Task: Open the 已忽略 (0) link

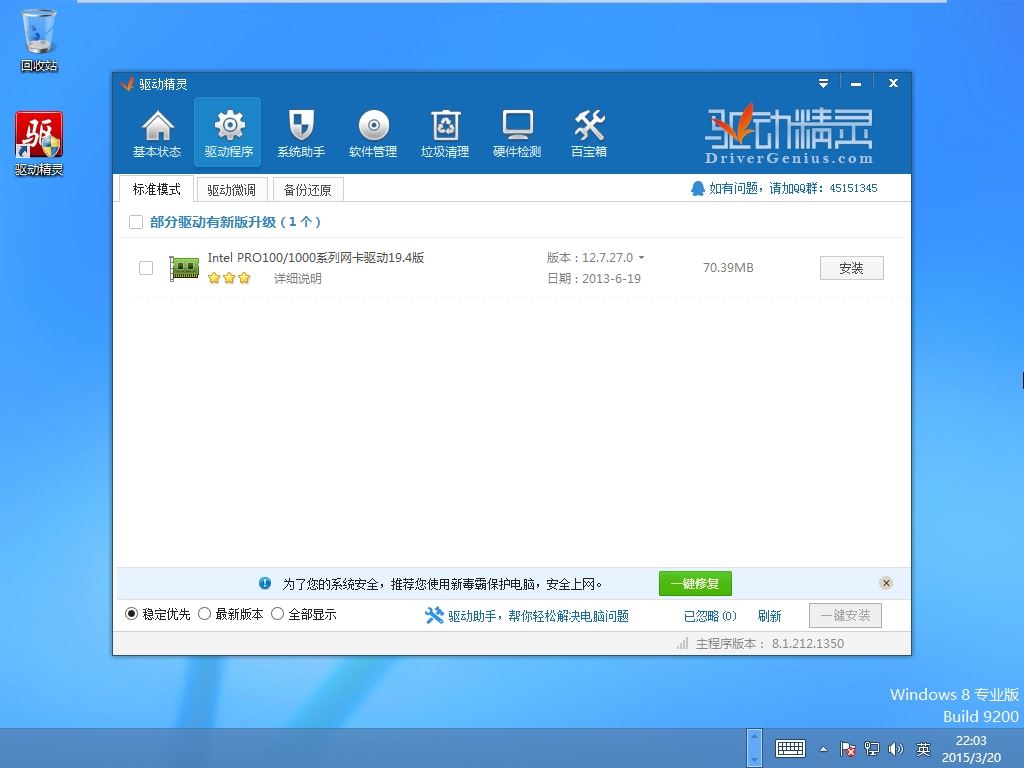Action: point(710,616)
